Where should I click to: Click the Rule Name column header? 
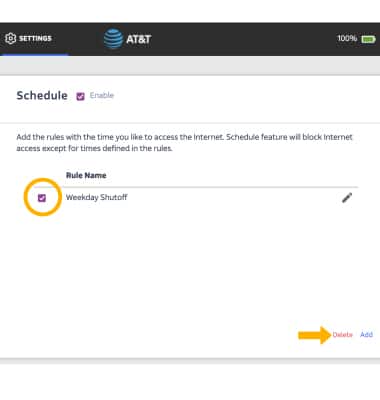click(86, 175)
